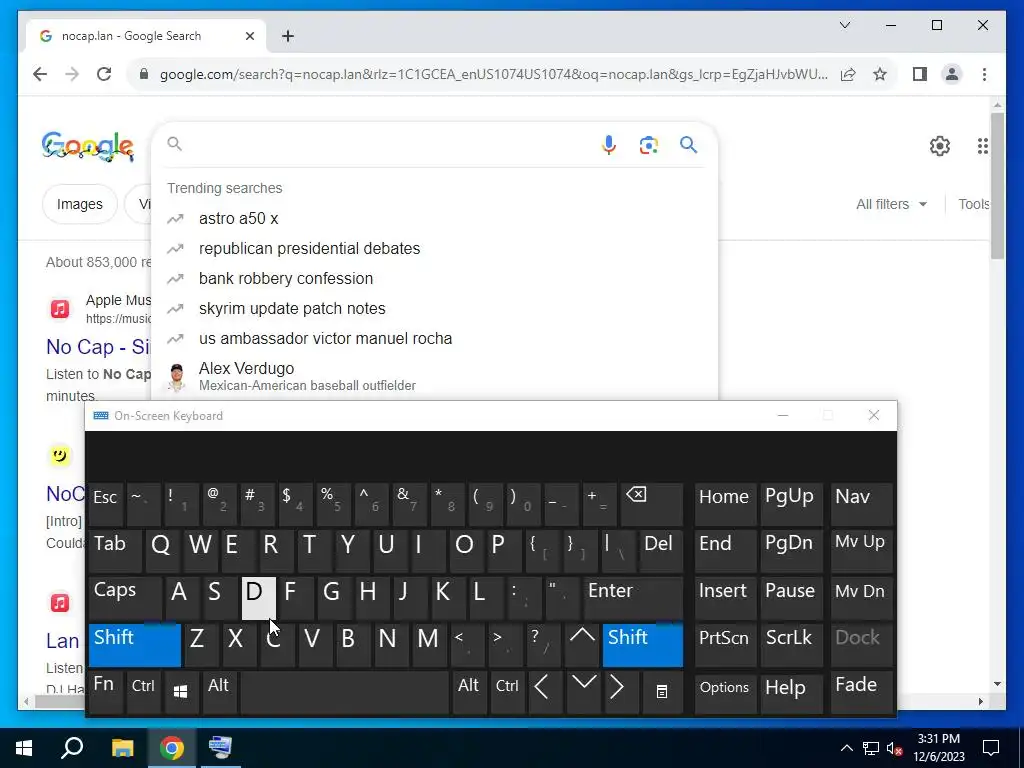
Task: Tap the context menu key on keyboard
Action: [x=662, y=692]
